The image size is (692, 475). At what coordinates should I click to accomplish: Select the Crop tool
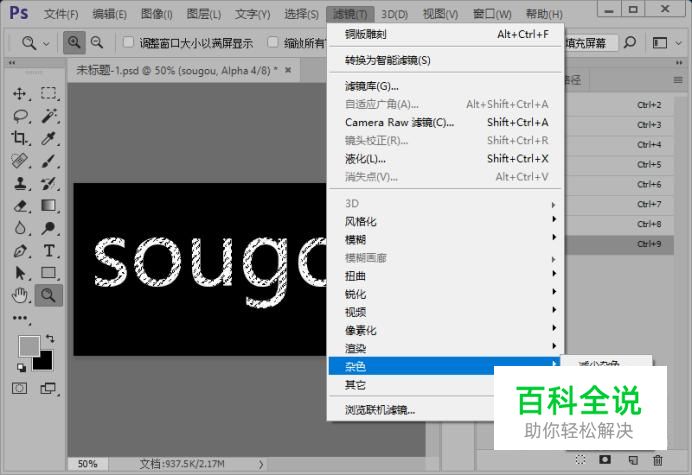[19, 138]
